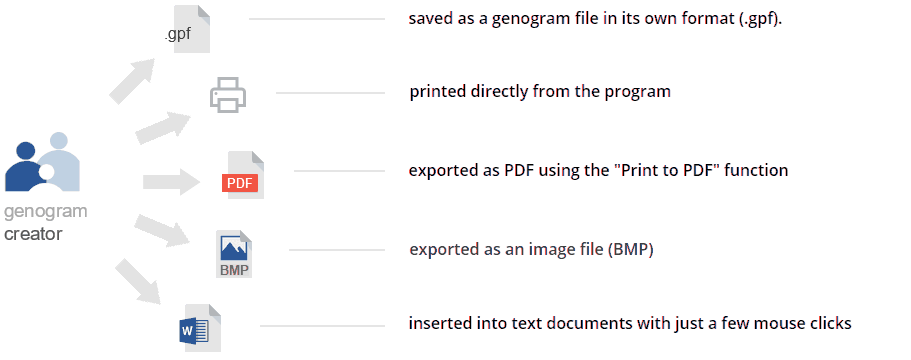Click the red PDF file icon
911x360 pixels.
[243, 175]
